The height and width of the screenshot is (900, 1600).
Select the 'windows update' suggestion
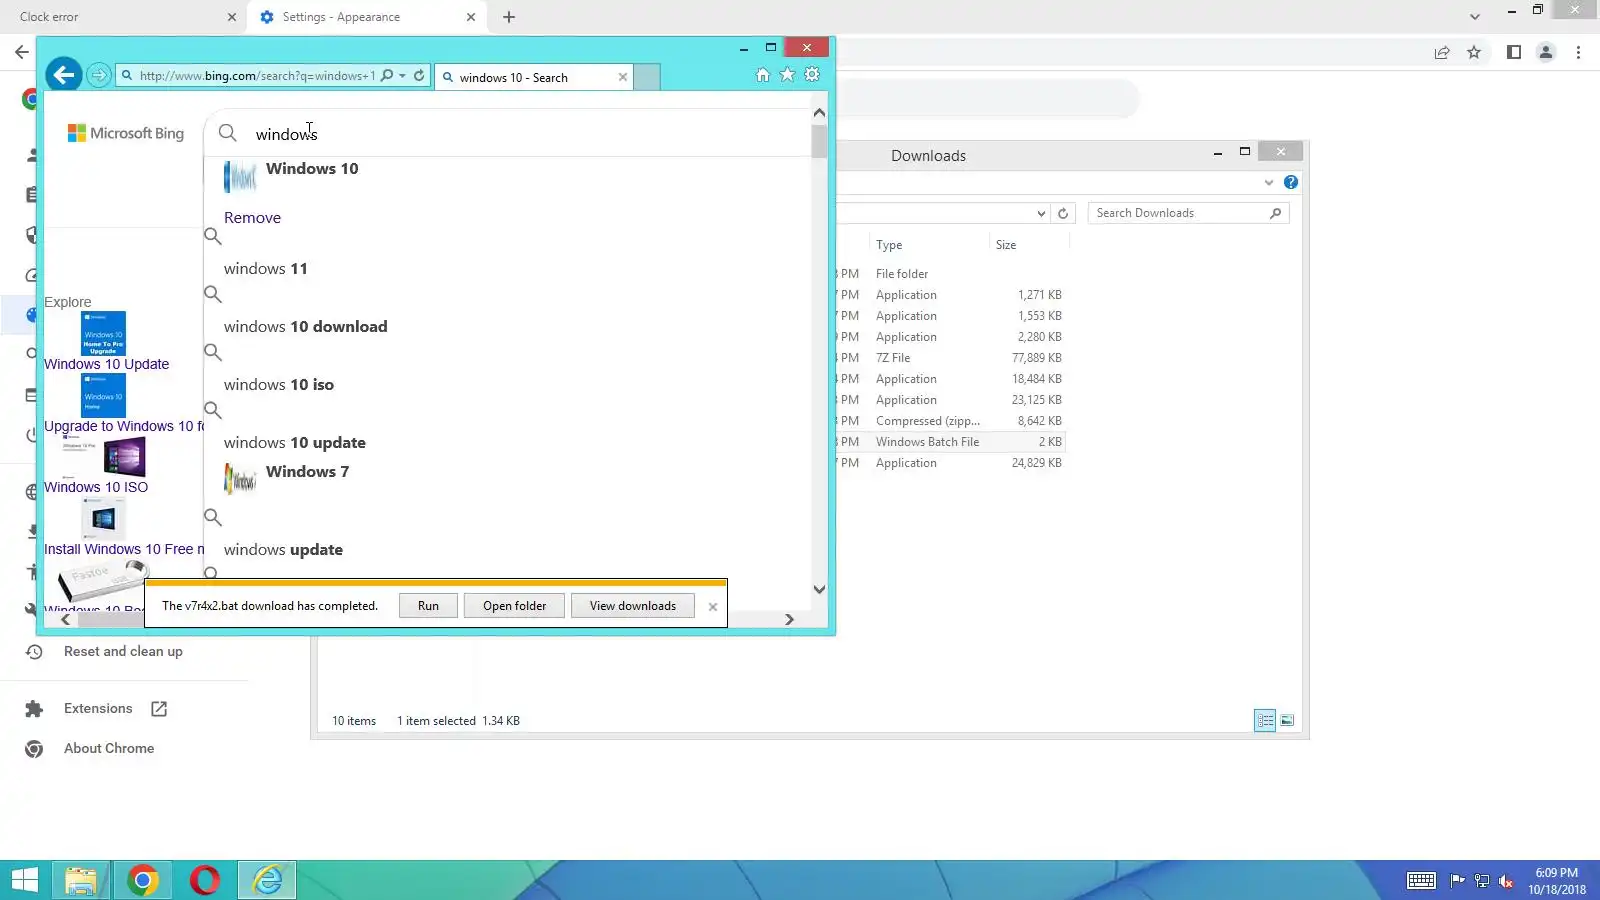tap(283, 550)
